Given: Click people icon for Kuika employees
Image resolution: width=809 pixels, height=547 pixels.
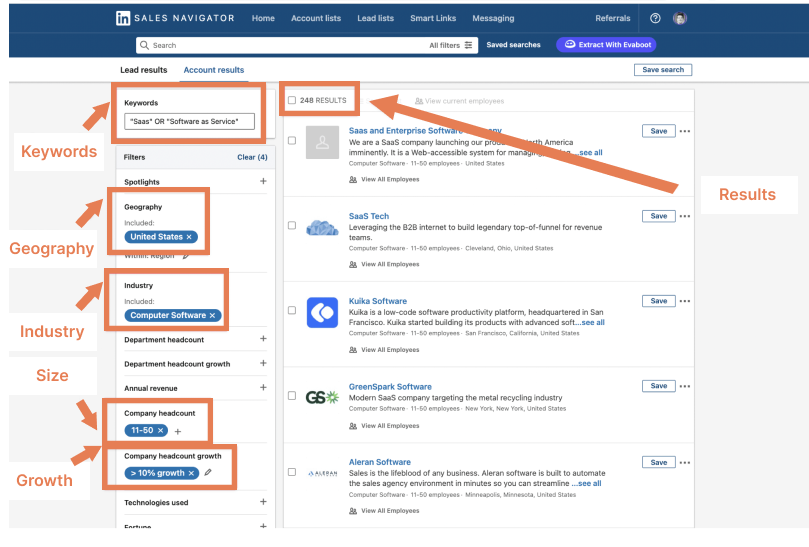Looking at the screenshot, I should [x=353, y=350].
